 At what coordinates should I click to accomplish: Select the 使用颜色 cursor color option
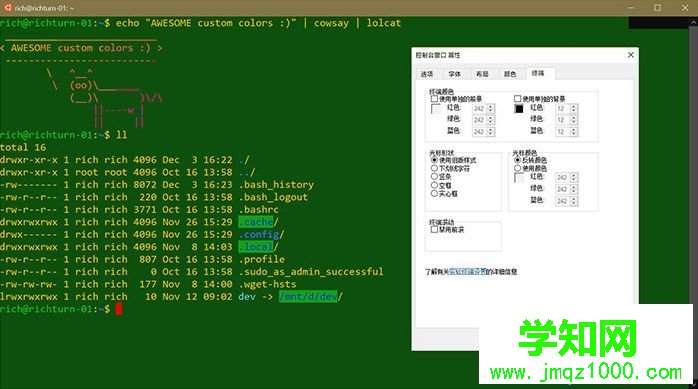click(517, 168)
